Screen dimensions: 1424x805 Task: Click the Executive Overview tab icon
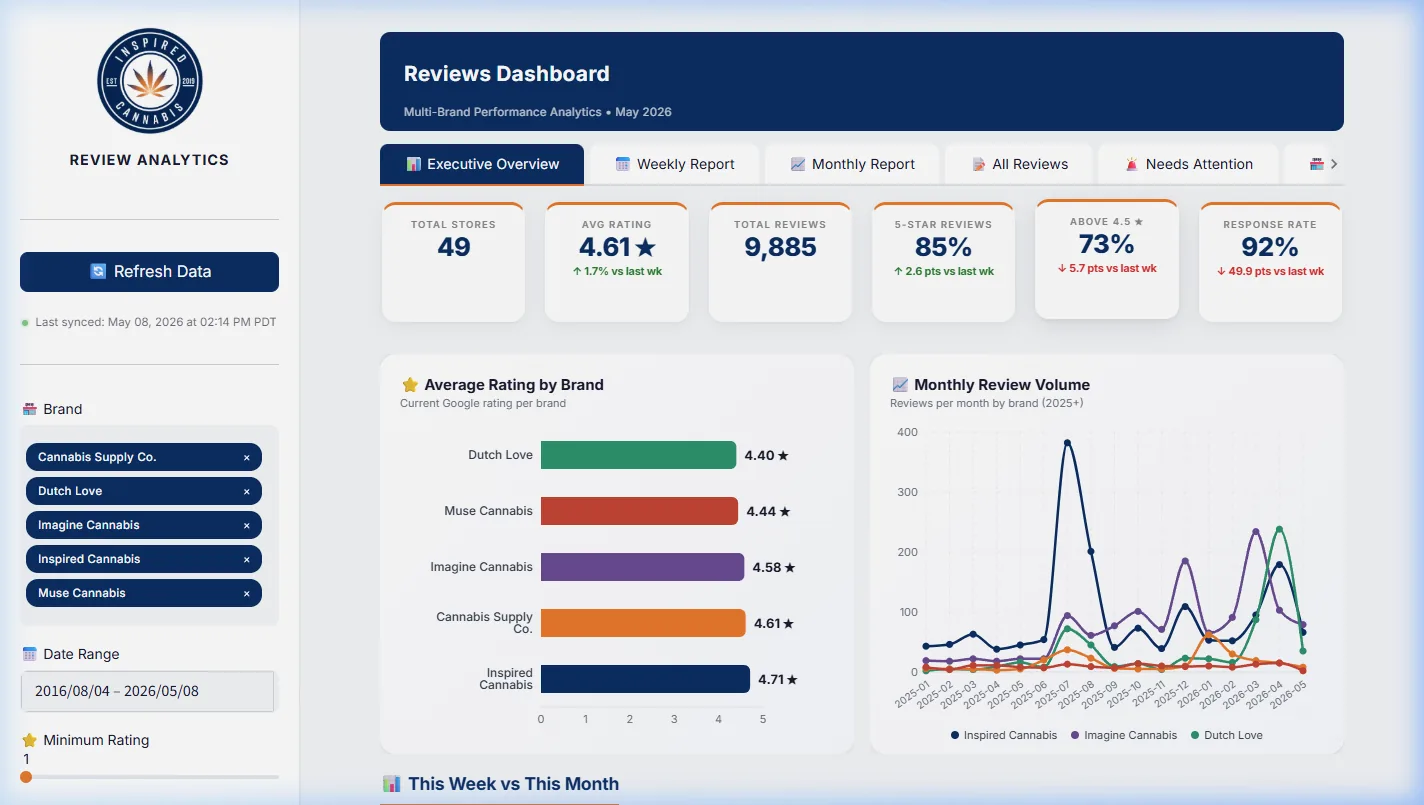point(413,164)
